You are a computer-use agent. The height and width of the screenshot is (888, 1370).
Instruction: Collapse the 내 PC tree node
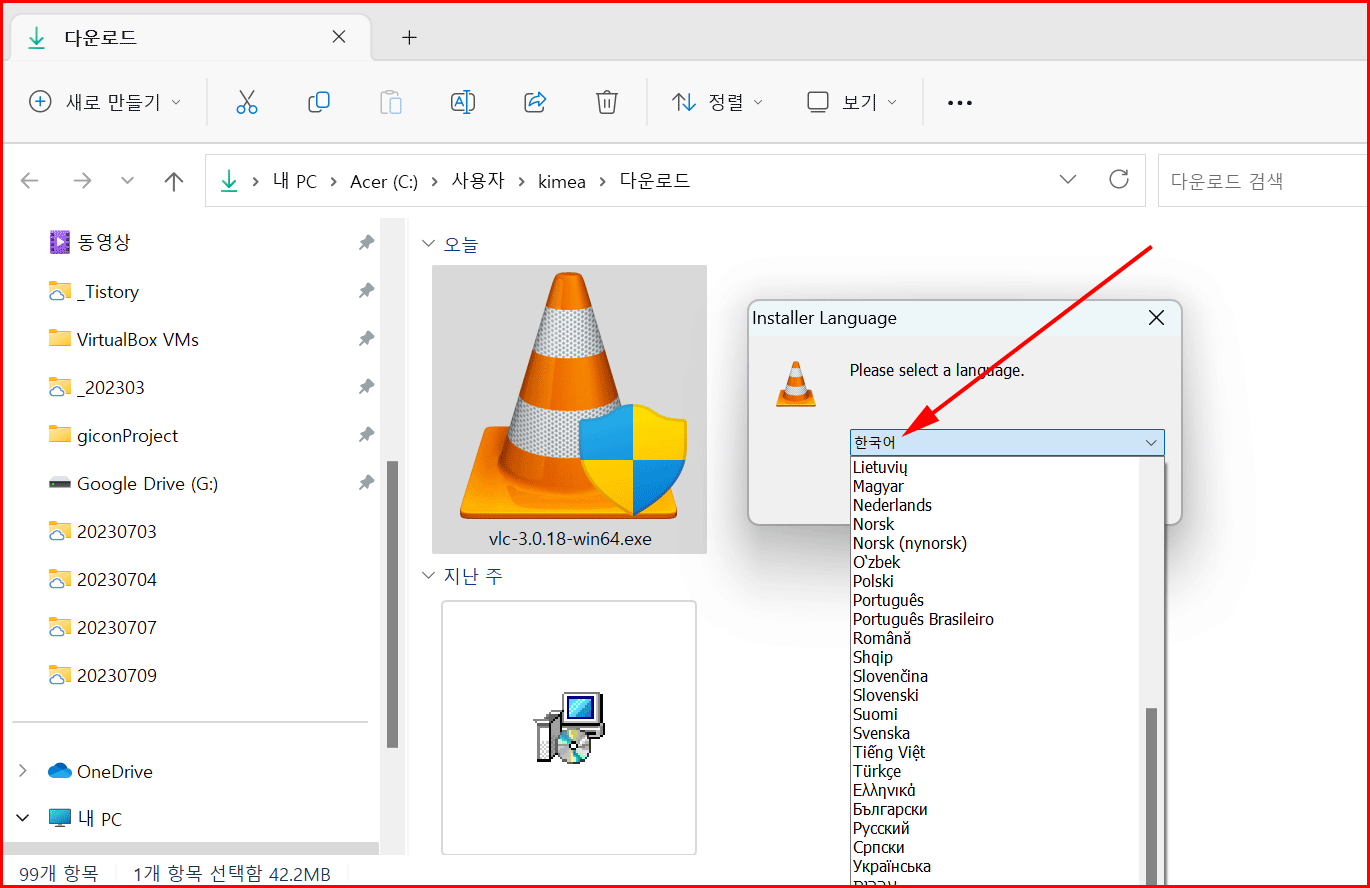tap(23, 819)
